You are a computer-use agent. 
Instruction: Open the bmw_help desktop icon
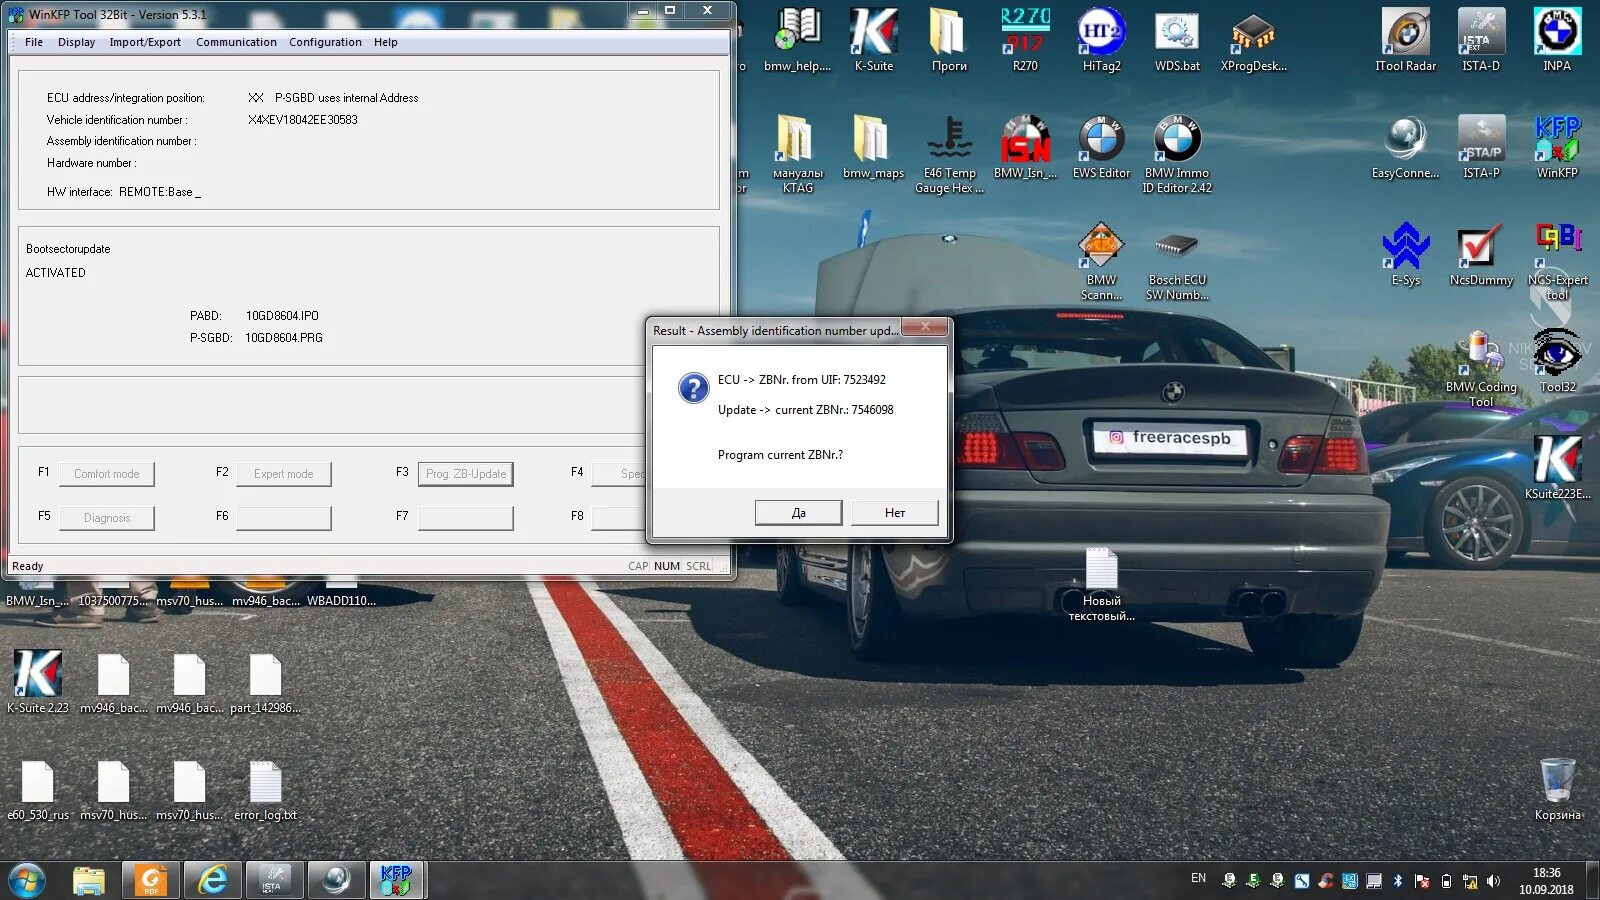tap(797, 41)
